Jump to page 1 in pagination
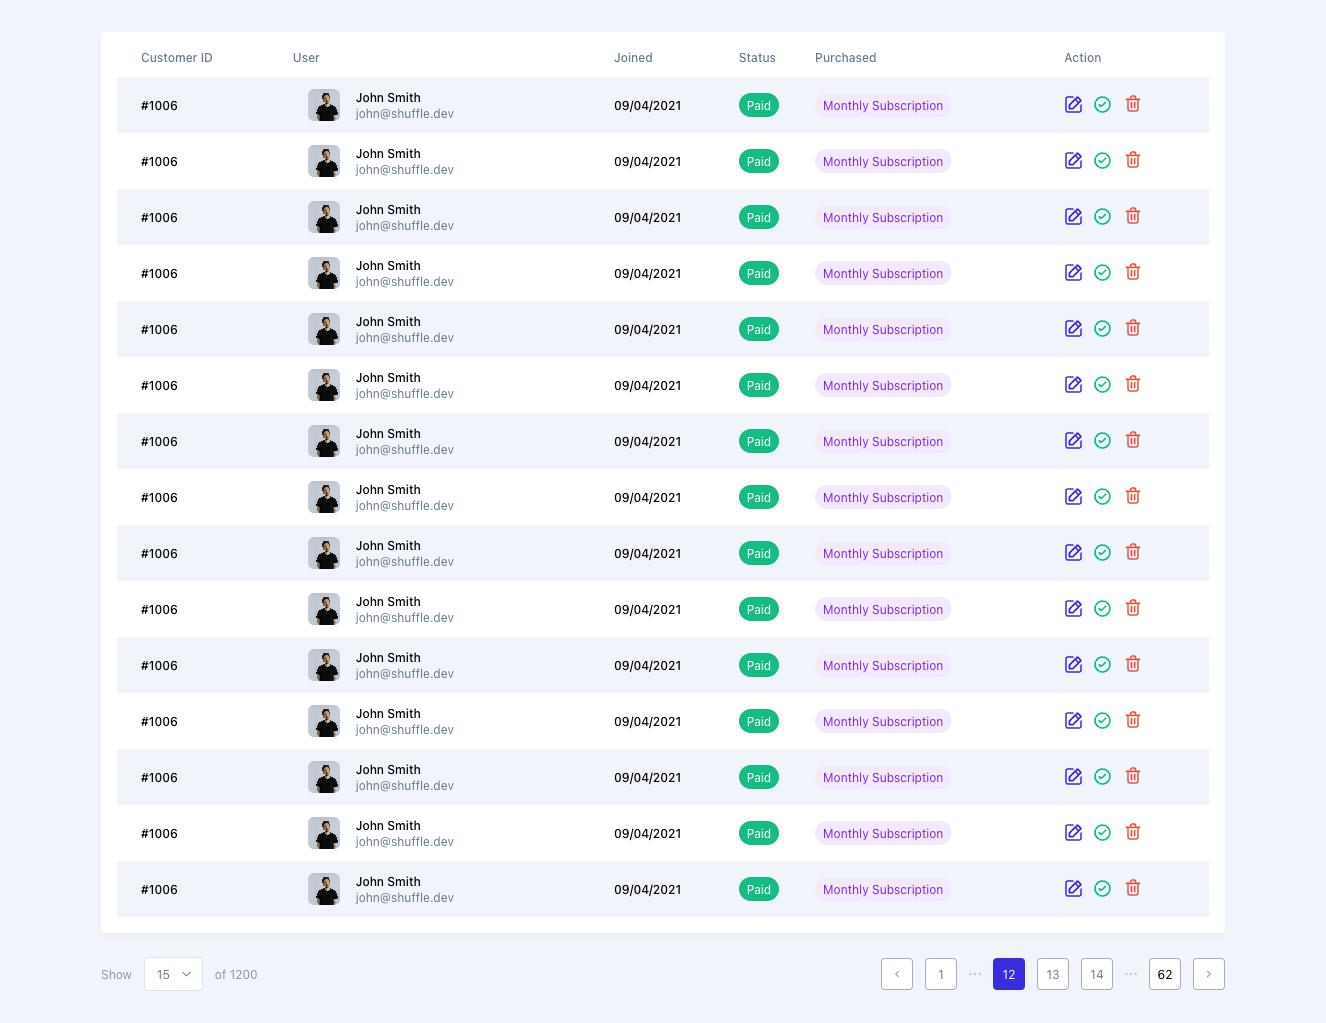 pos(941,974)
